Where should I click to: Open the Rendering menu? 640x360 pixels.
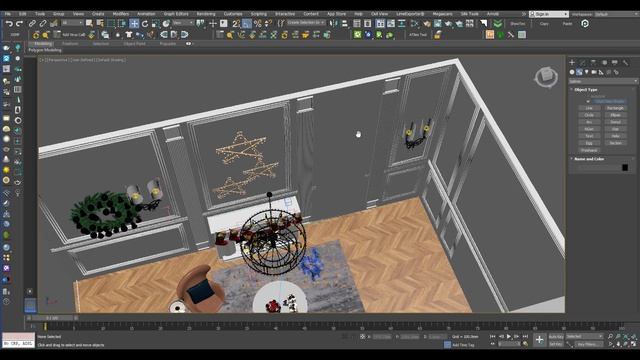pos(206,14)
